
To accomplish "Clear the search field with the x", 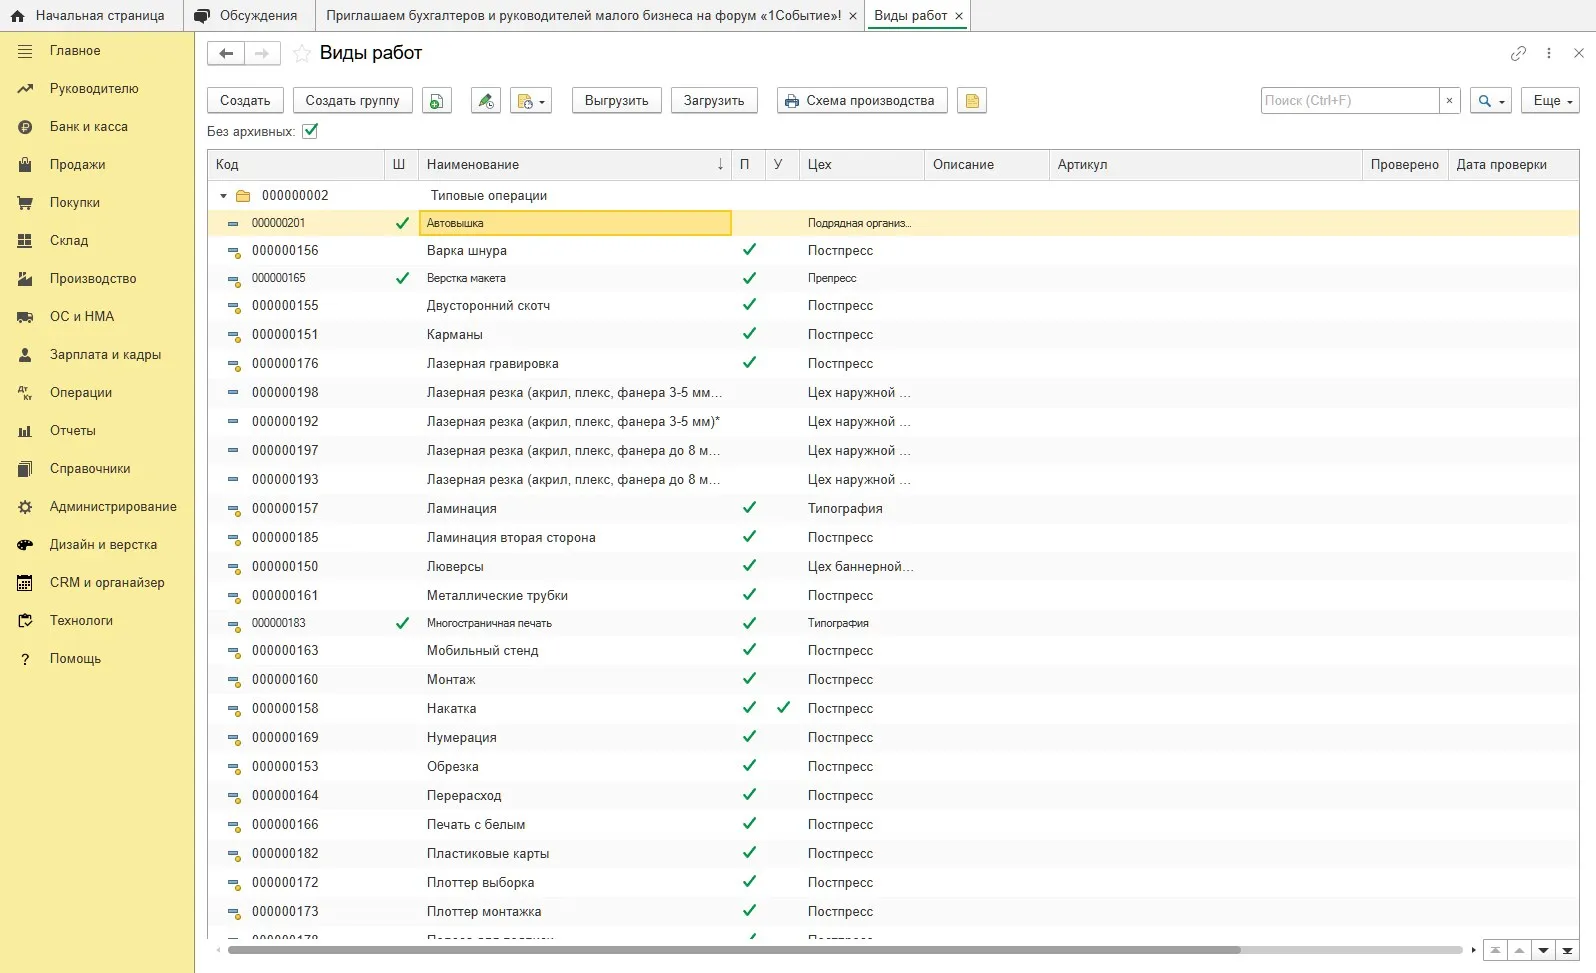I will point(1449,101).
